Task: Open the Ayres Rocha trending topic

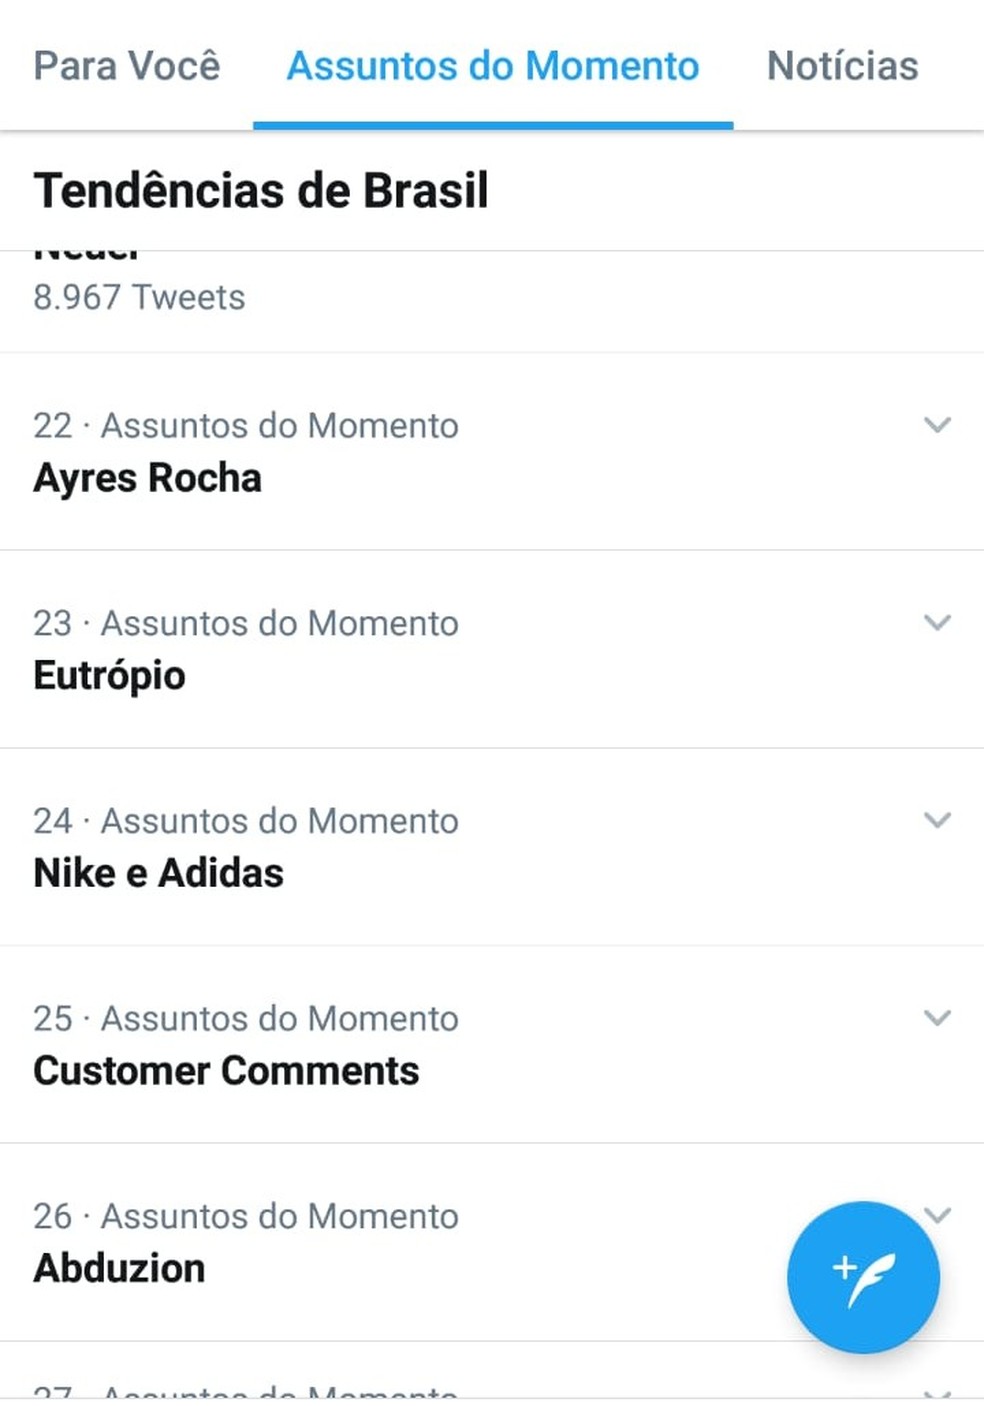Action: coord(148,477)
